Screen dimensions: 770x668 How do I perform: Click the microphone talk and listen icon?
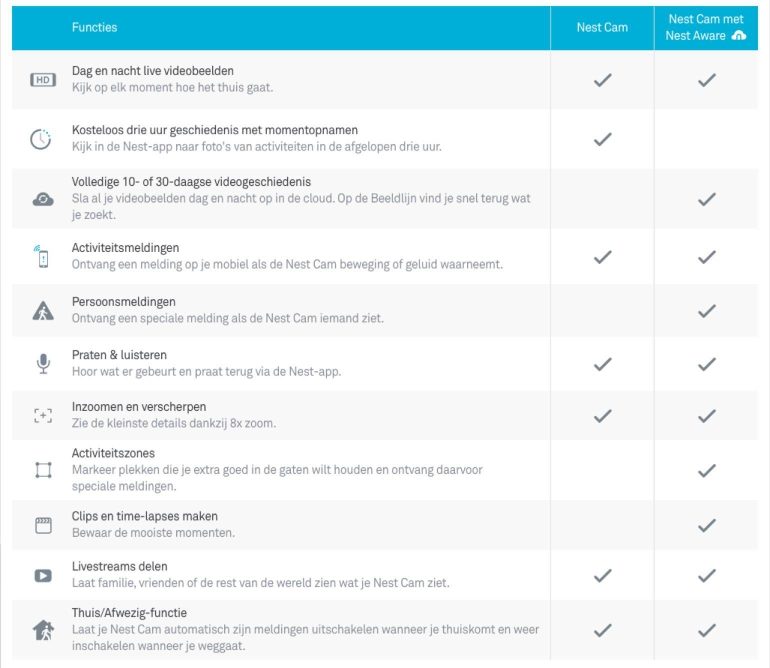(x=43, y=363)
